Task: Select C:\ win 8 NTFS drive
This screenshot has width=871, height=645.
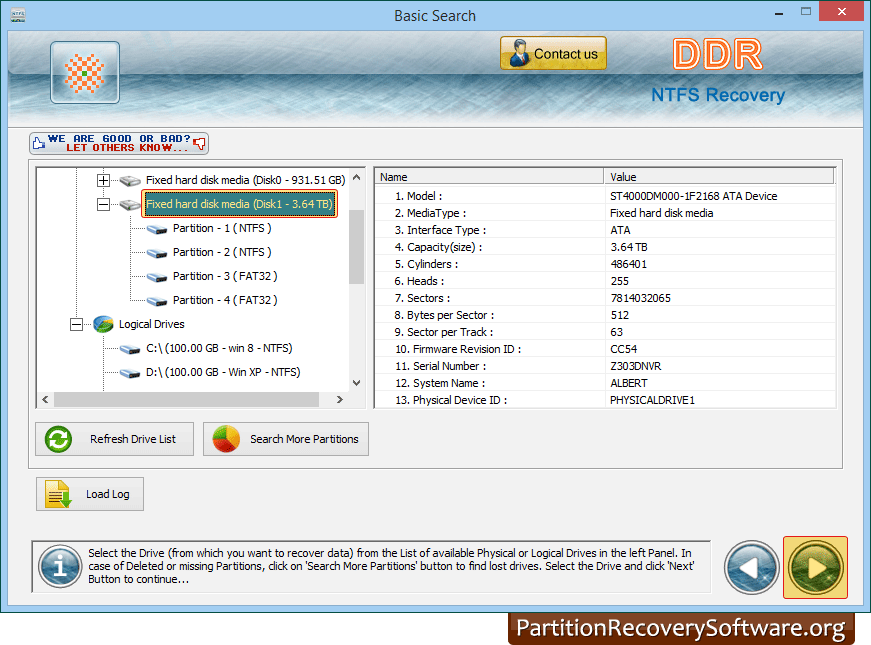Action: (219, 348)
